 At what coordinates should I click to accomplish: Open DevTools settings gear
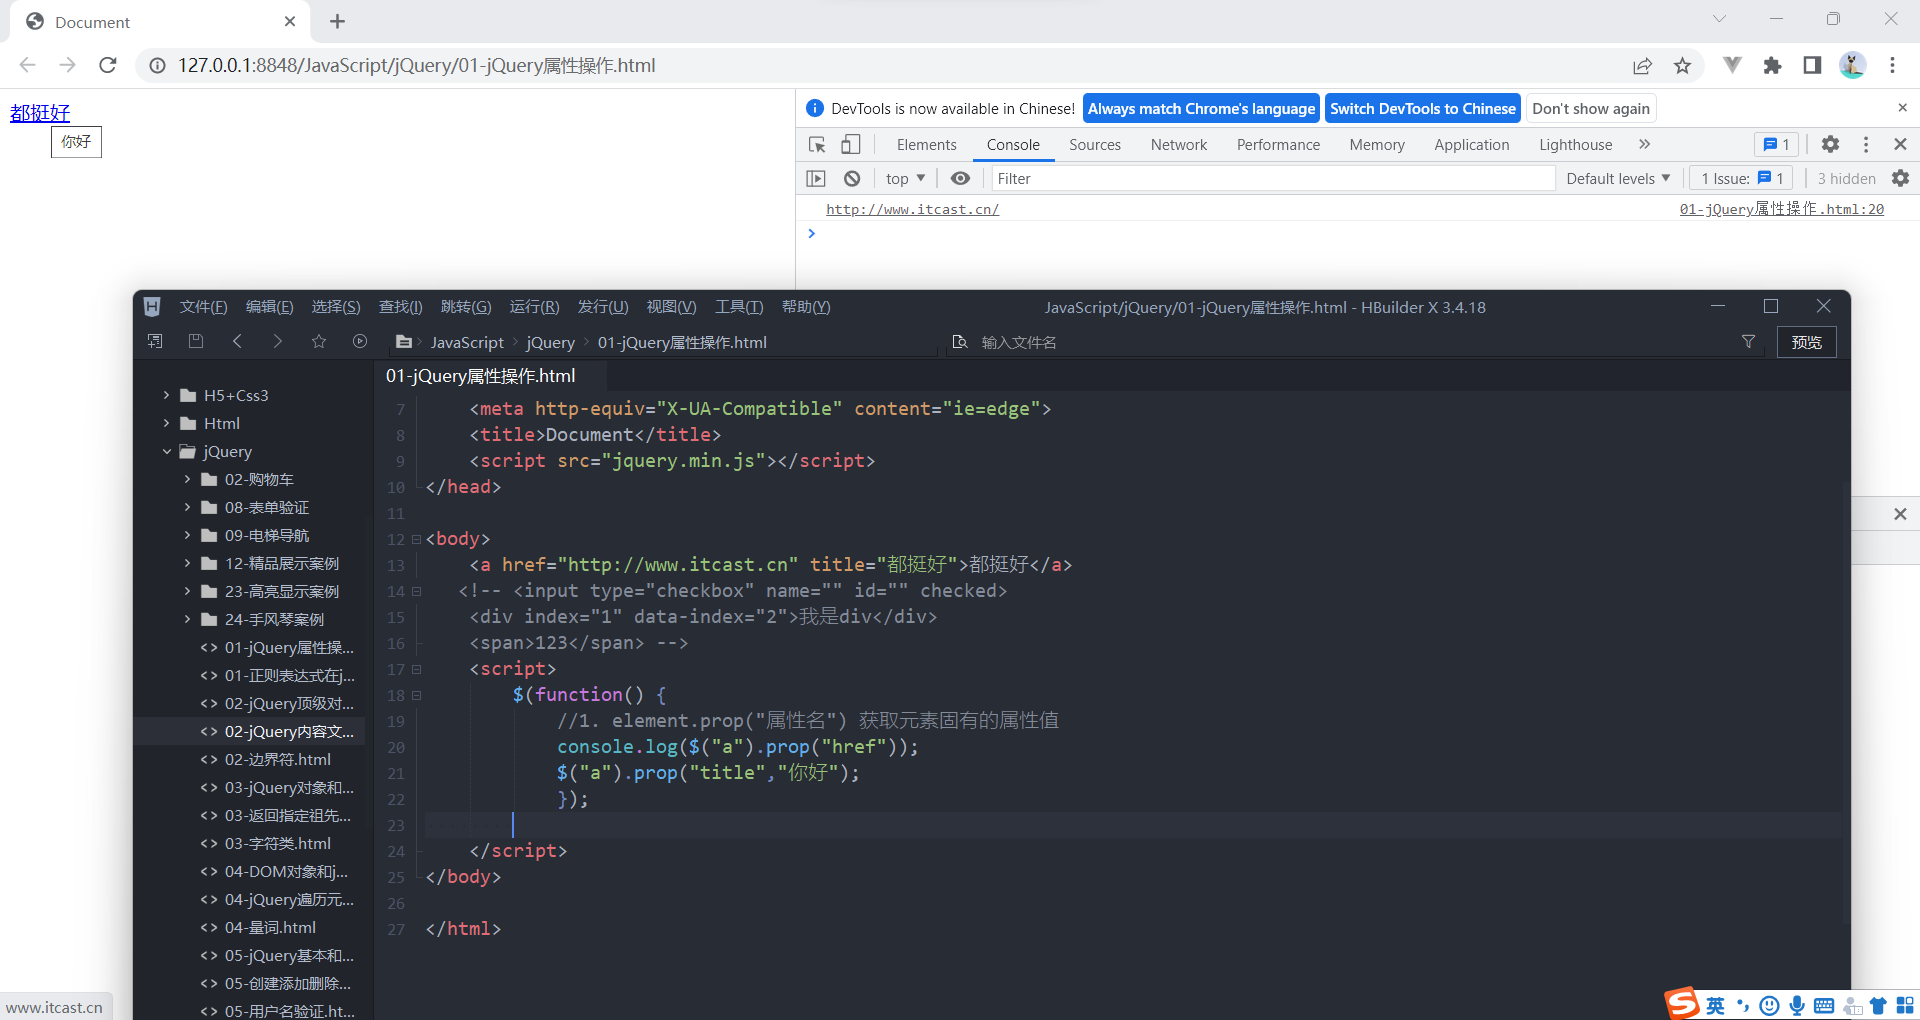click(x=1830, y=144)
